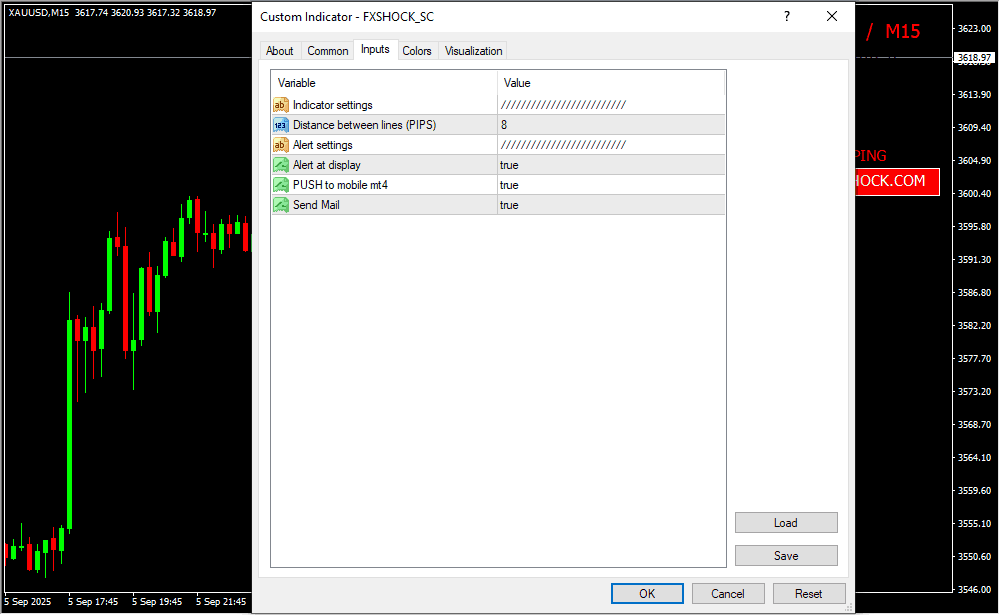
Task: Switch to the About tab
Action: 280,51
